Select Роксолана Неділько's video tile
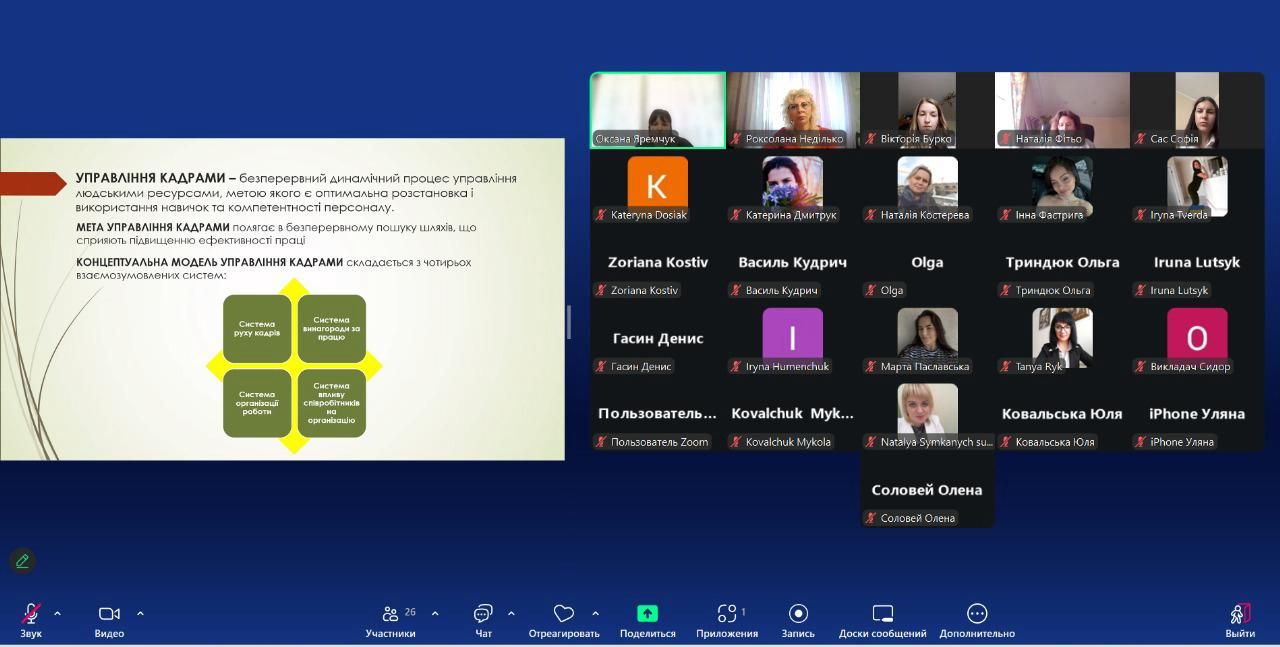The width and height of the screenshot is (1280, 647). click(793, 109)
